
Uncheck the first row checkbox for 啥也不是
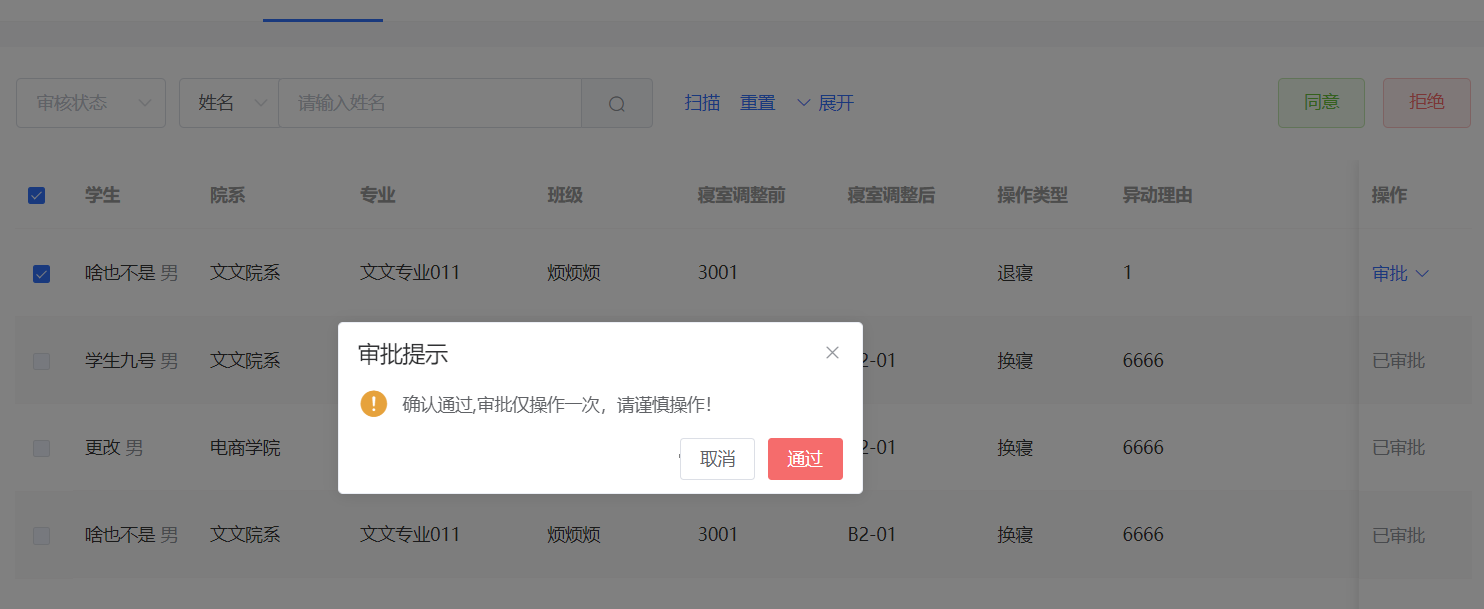click(x=41, y=273)
